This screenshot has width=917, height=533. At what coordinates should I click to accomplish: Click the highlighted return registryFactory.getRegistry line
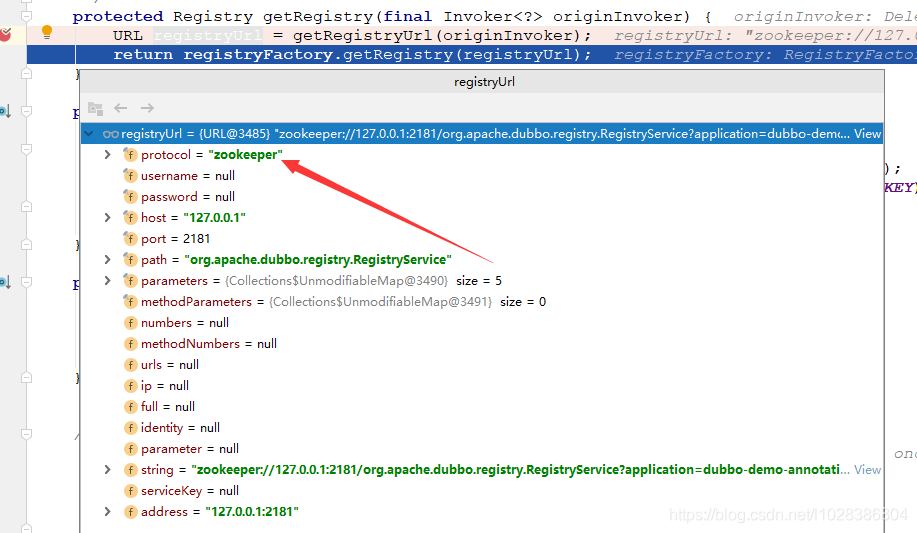[x=472, y=54]
